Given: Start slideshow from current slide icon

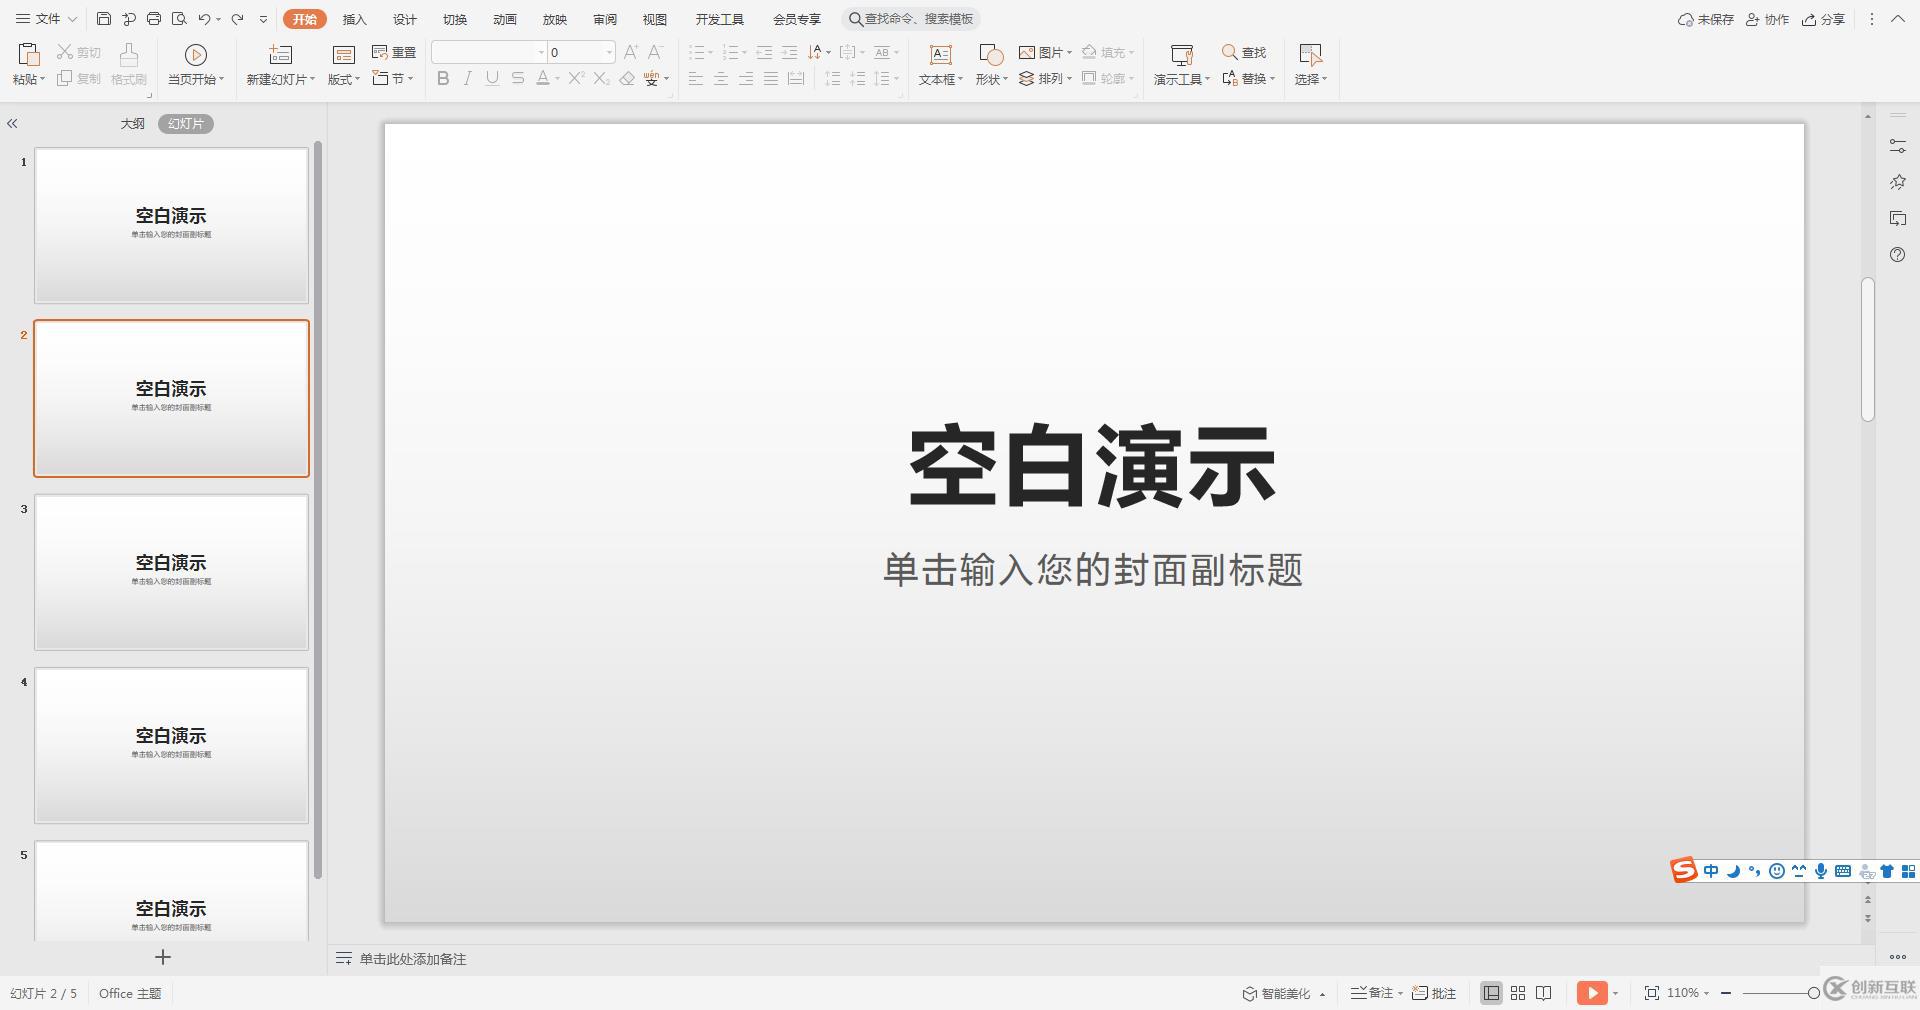Looking at the screenshot, I should [x=196, y=55].
